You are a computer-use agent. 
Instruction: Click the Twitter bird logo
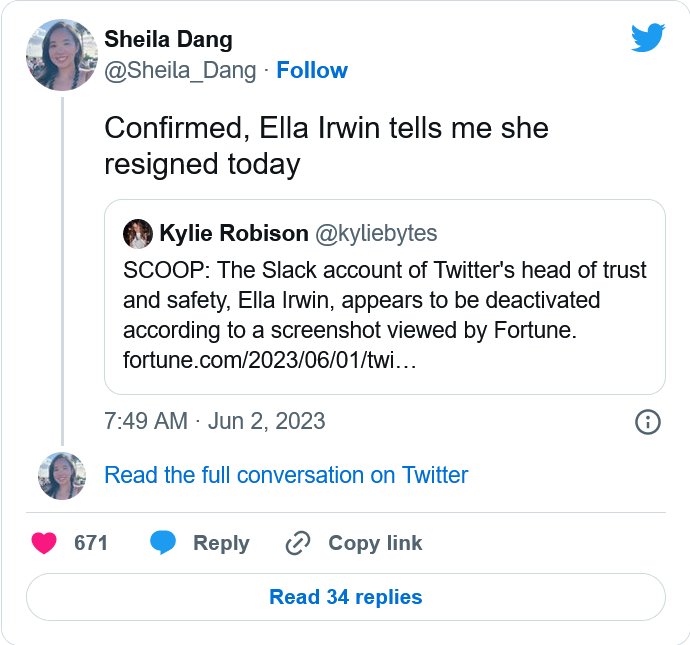(647, 38)
